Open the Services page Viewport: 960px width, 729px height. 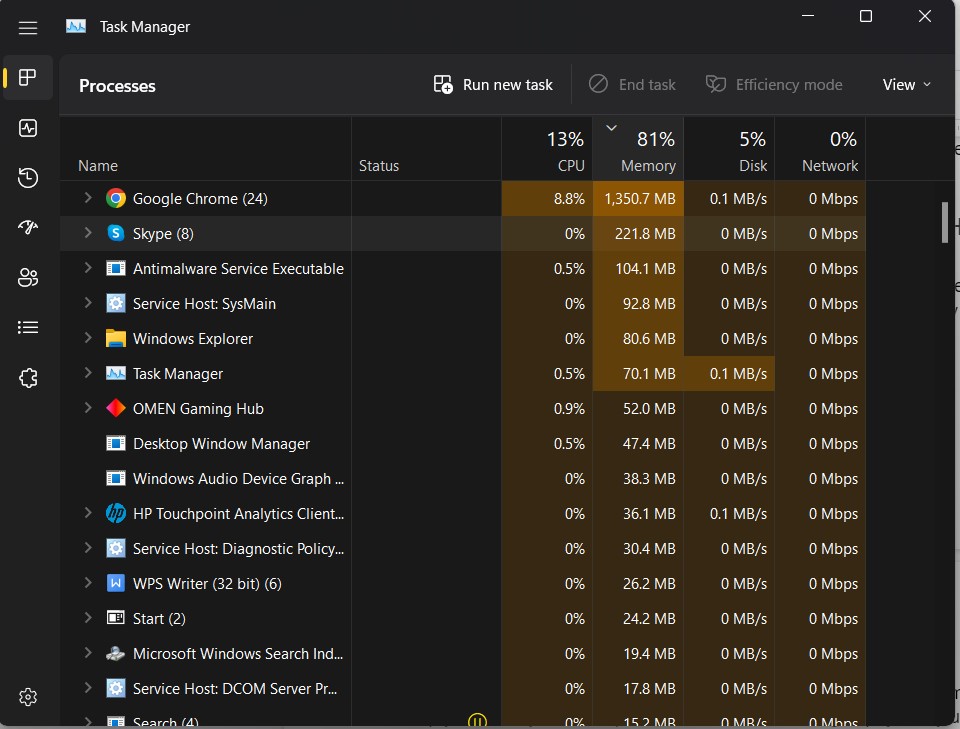(27, 377)
